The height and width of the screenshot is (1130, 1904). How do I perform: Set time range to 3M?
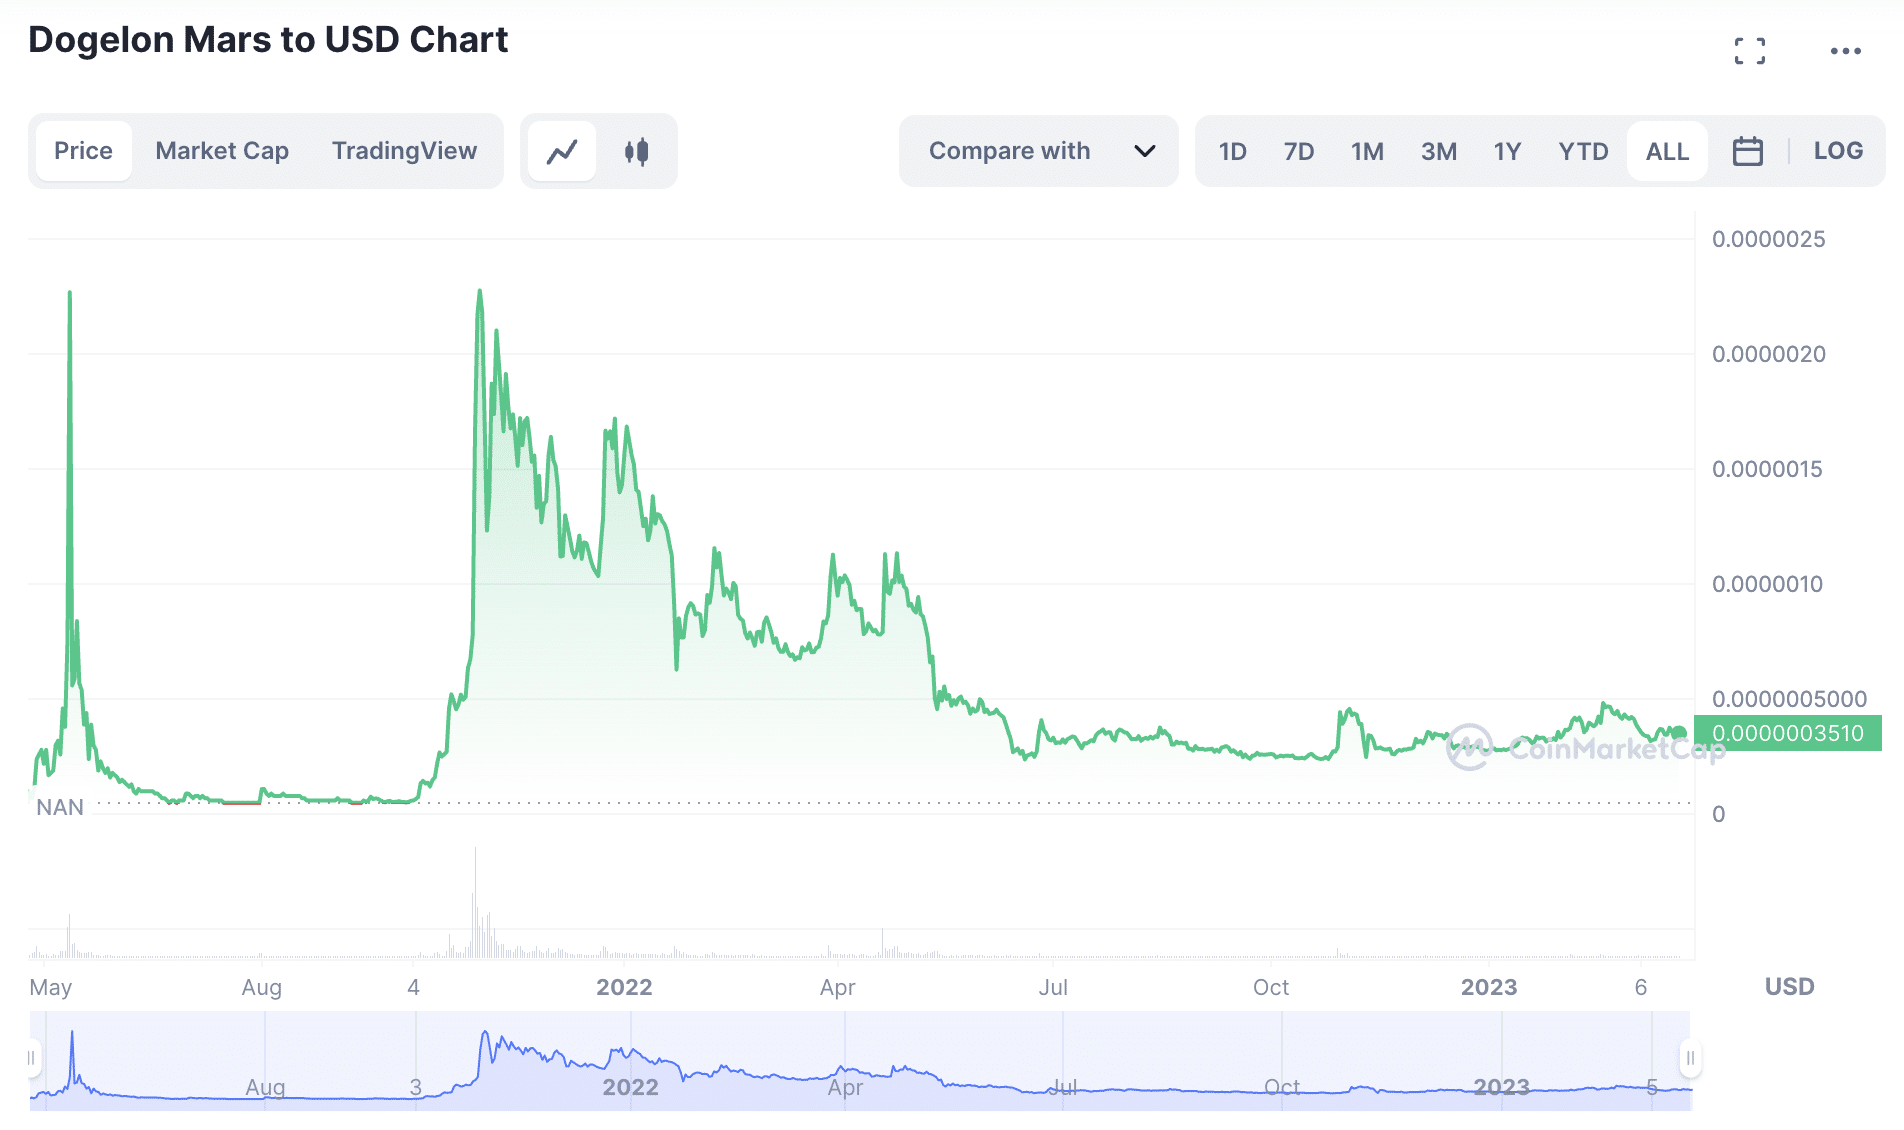[x=1438, y=152]
